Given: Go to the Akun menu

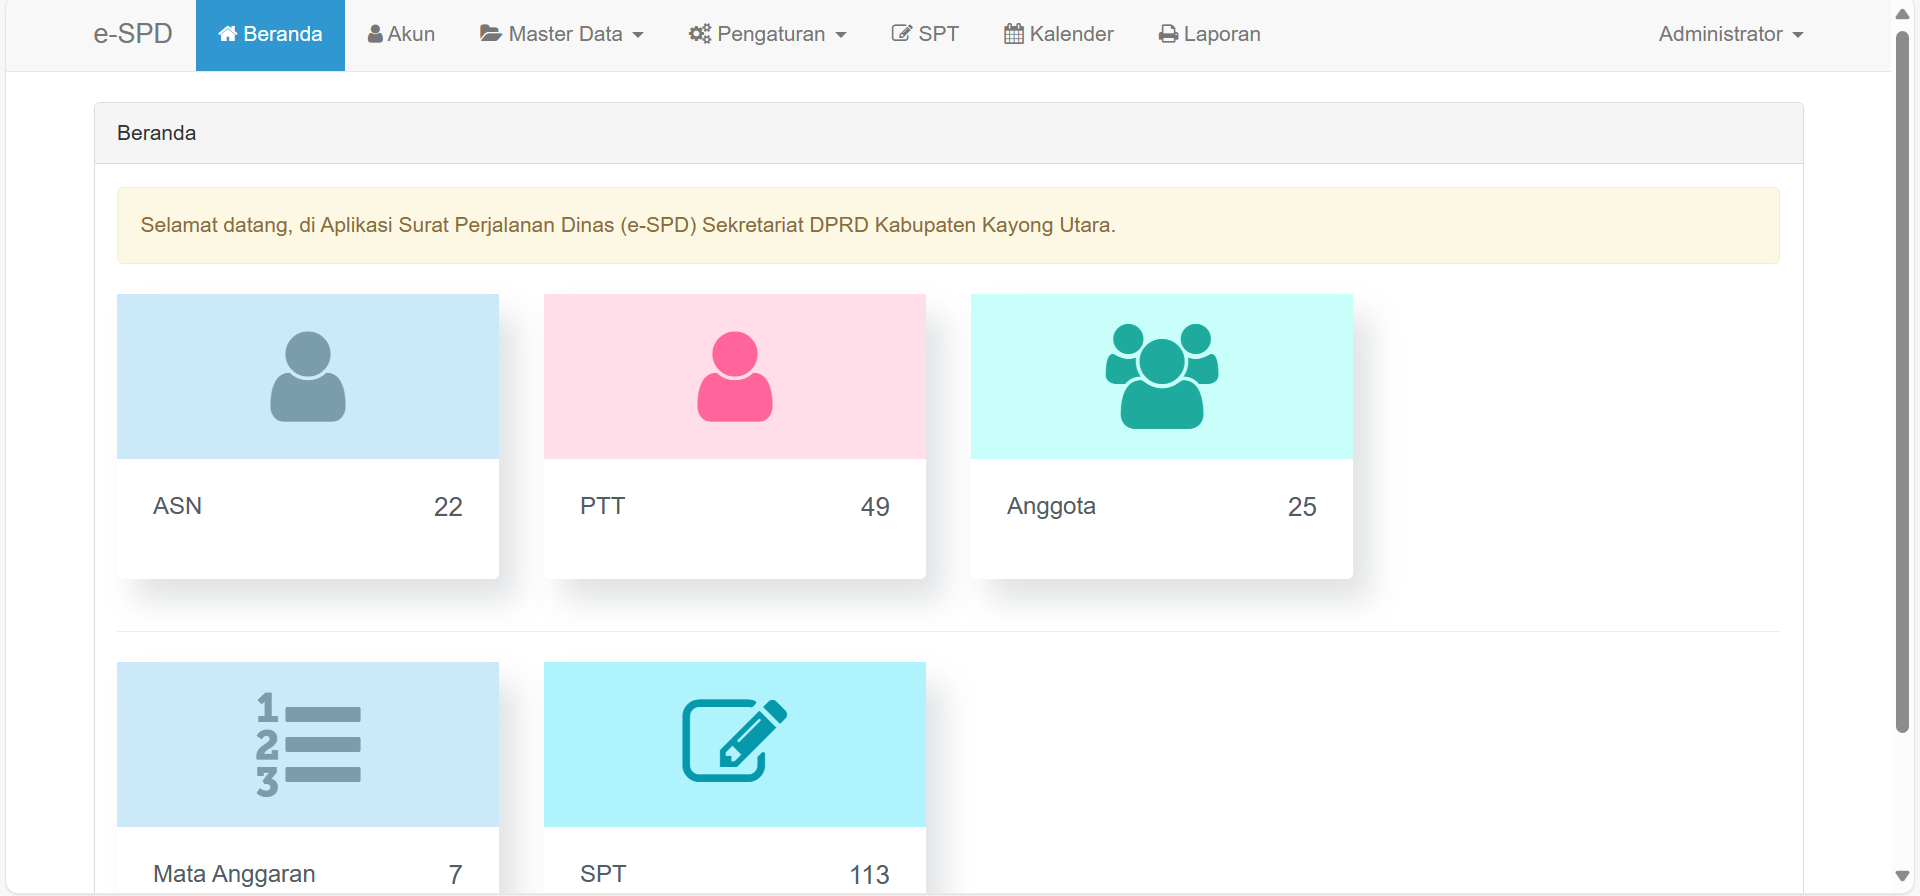Looking at the screenshot, I should tap(401, 35).
